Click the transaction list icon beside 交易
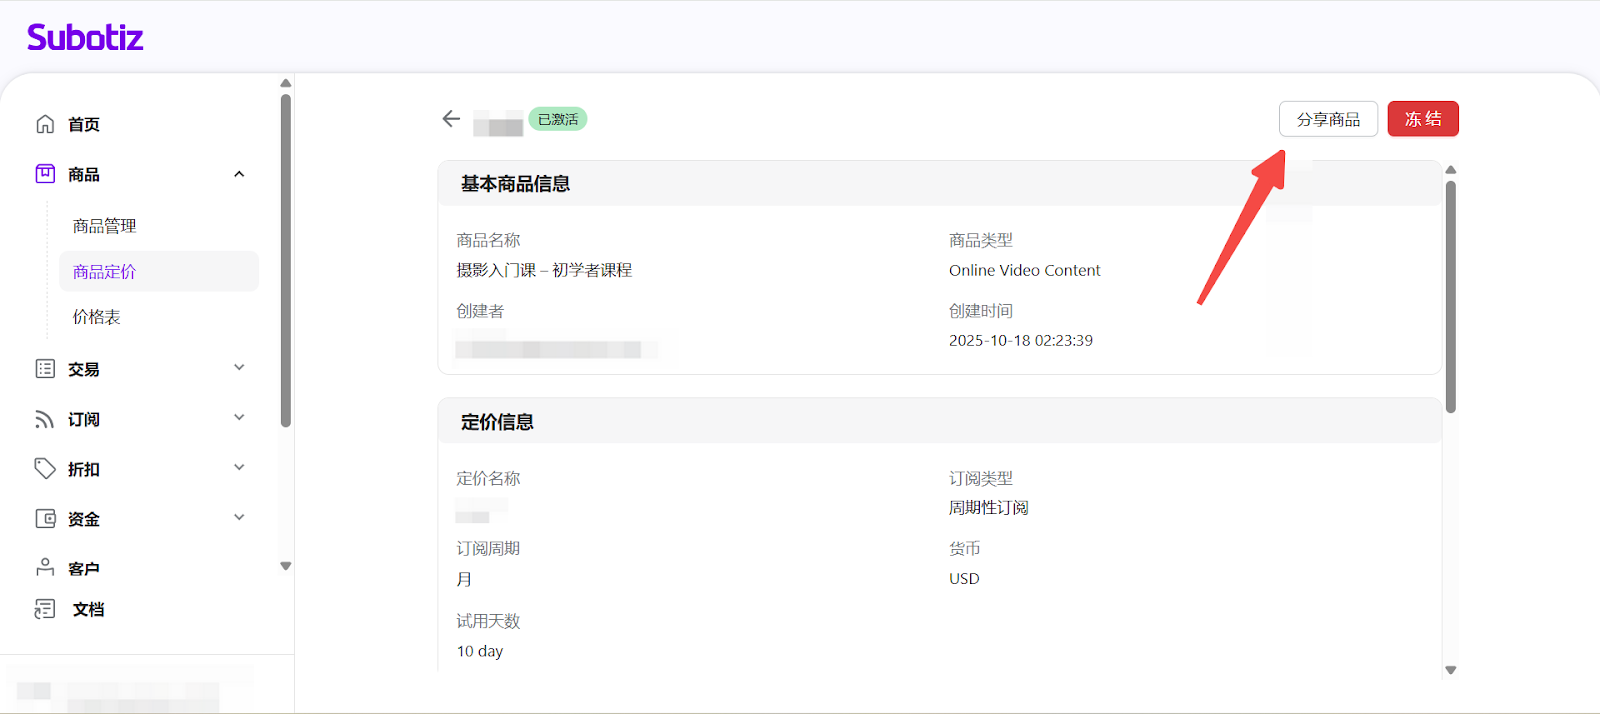The image size is (1600, 714). coord(45,369)
